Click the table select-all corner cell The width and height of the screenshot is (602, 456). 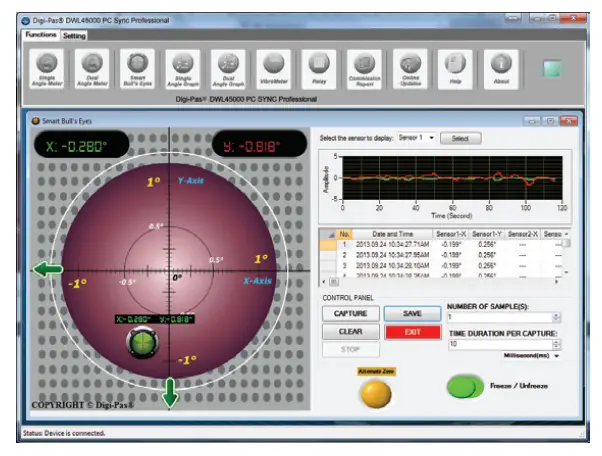tap(328, 234)
